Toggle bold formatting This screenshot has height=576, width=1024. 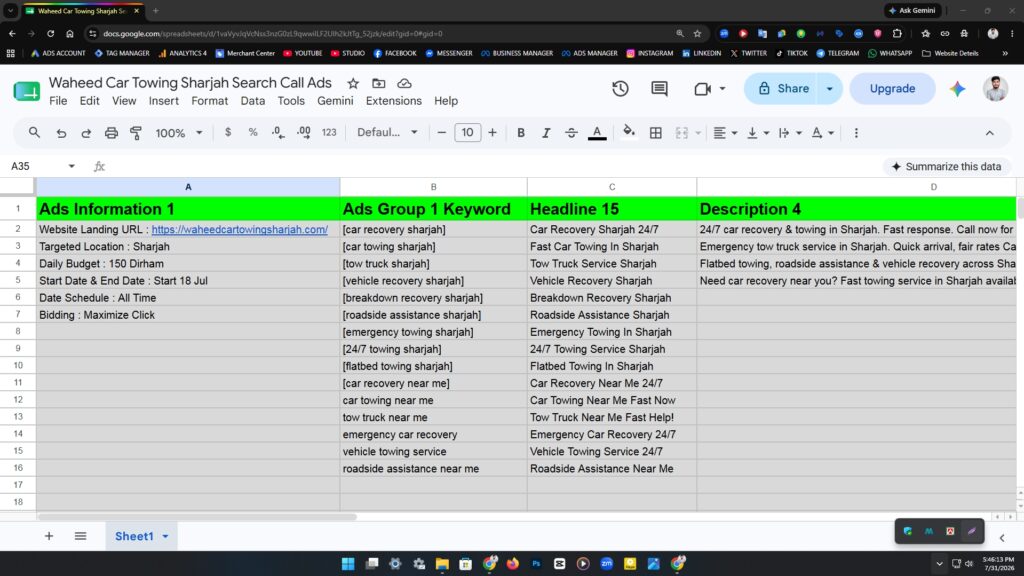(520, 133)
